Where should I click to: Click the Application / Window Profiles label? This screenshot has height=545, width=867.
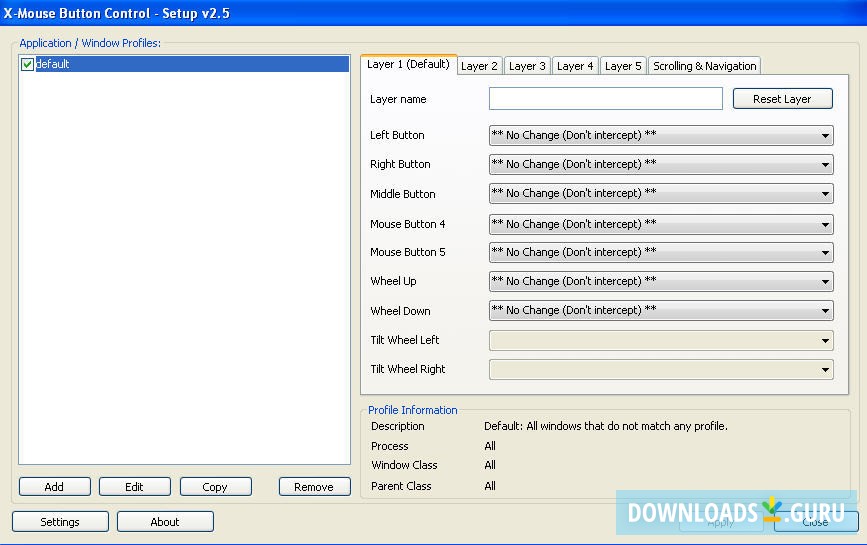(90, 43)
